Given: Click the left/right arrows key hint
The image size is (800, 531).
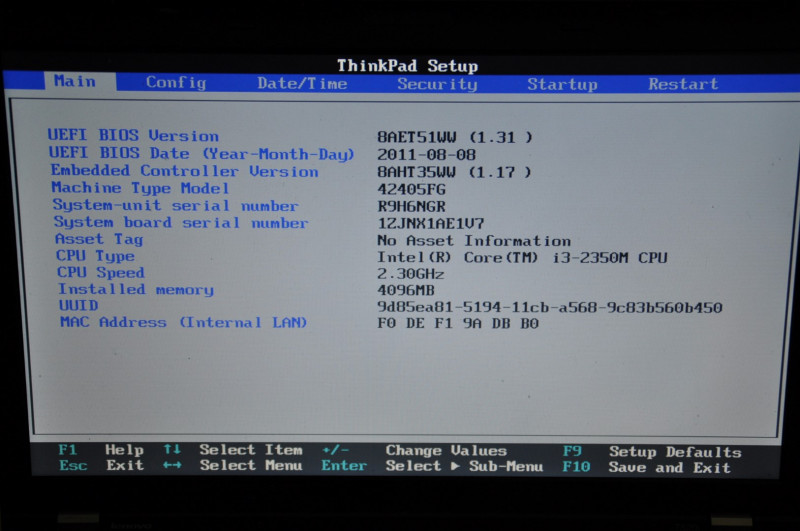Looking at the screenshot, I should (172, 465).
